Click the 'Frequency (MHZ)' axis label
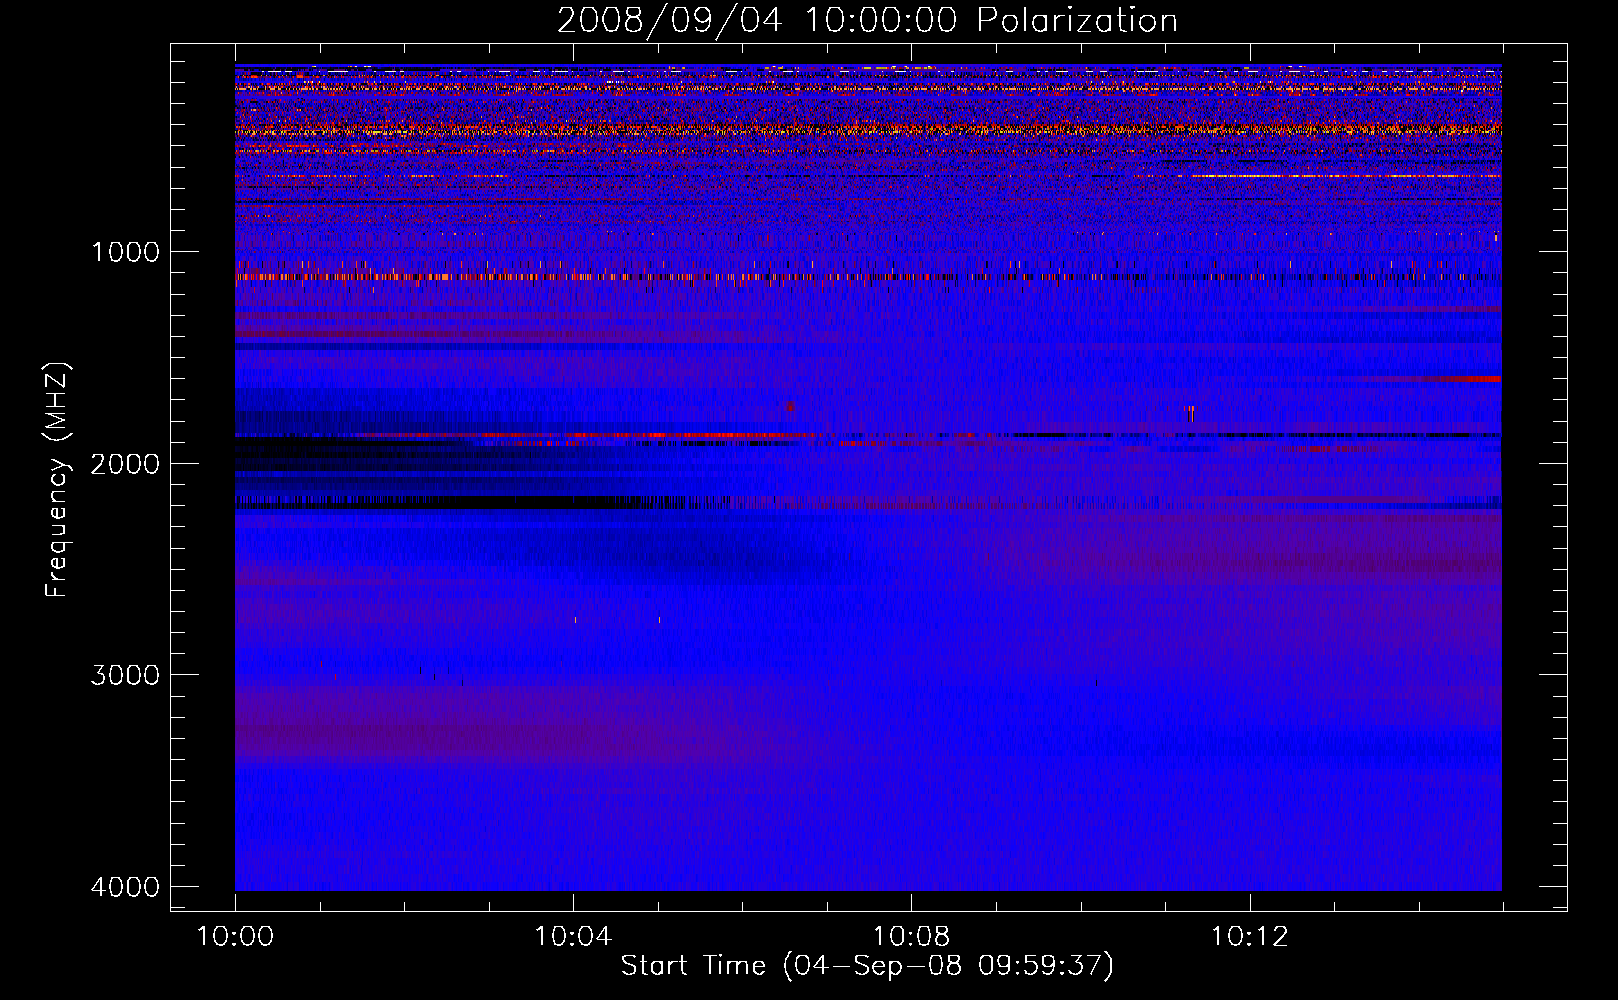Image resolution: width=1618 pixels, height=1000 pixels. (57, 480)
